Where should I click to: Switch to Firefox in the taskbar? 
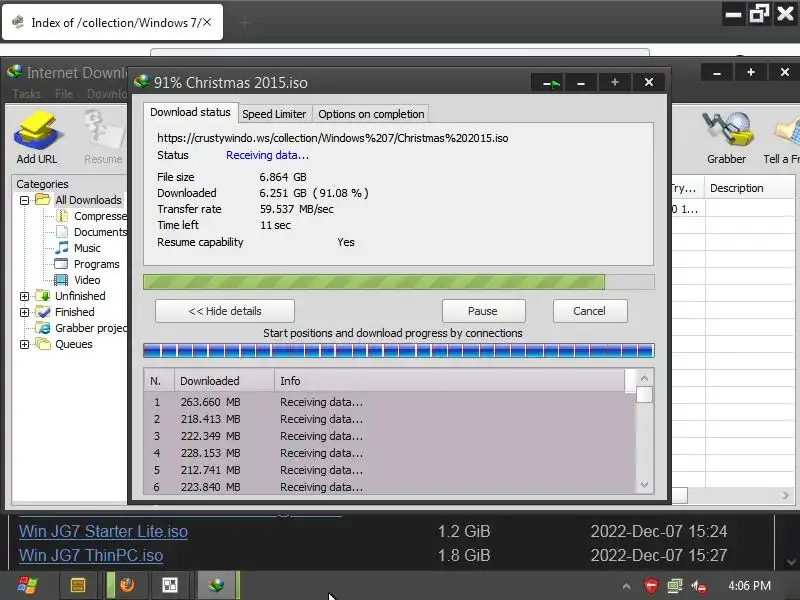pos(127,585)
